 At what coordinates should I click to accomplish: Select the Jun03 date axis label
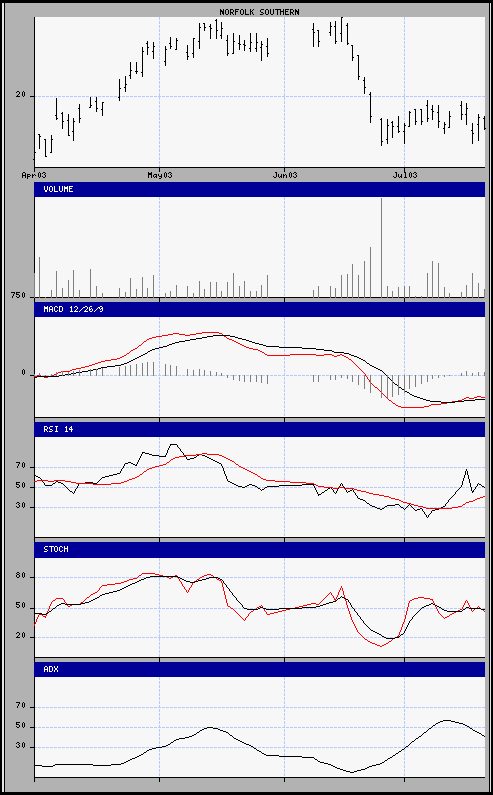click(x=285, y=175)
